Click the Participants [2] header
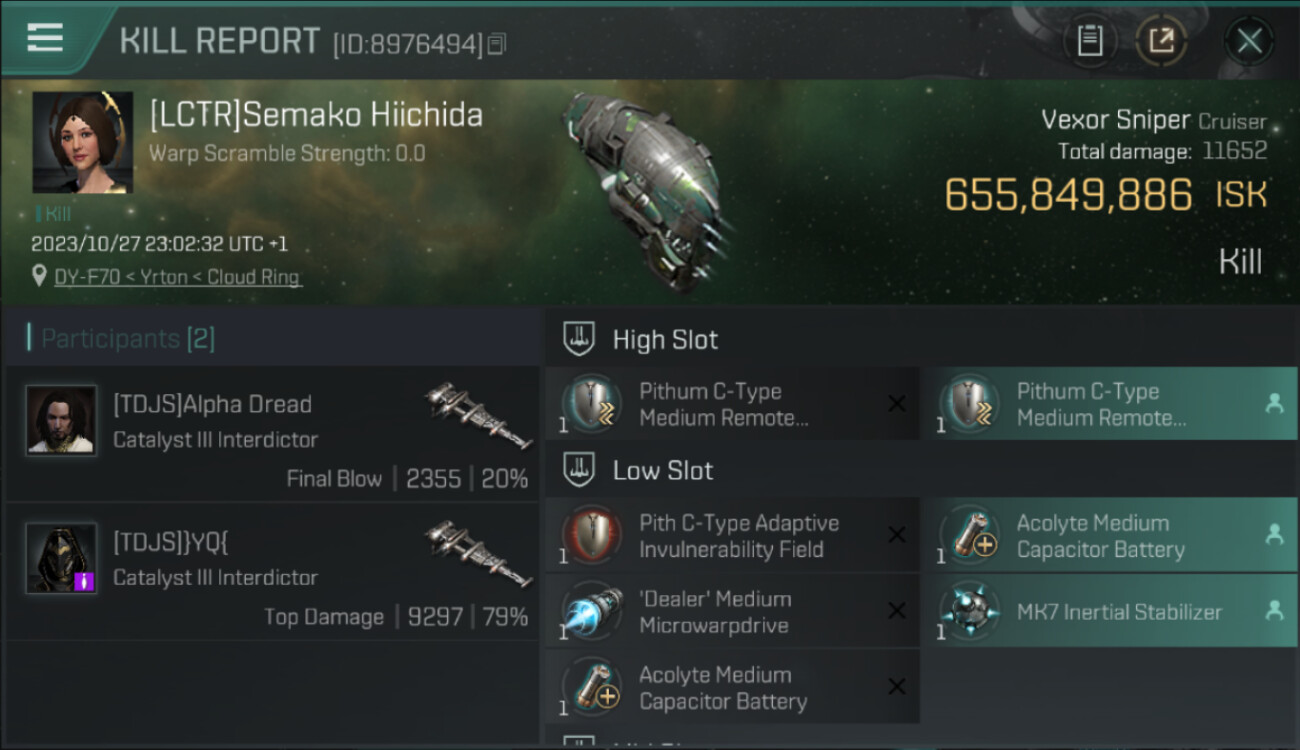Image resolution: width=1300 pixels, height=750 pixels. point(120,339)
